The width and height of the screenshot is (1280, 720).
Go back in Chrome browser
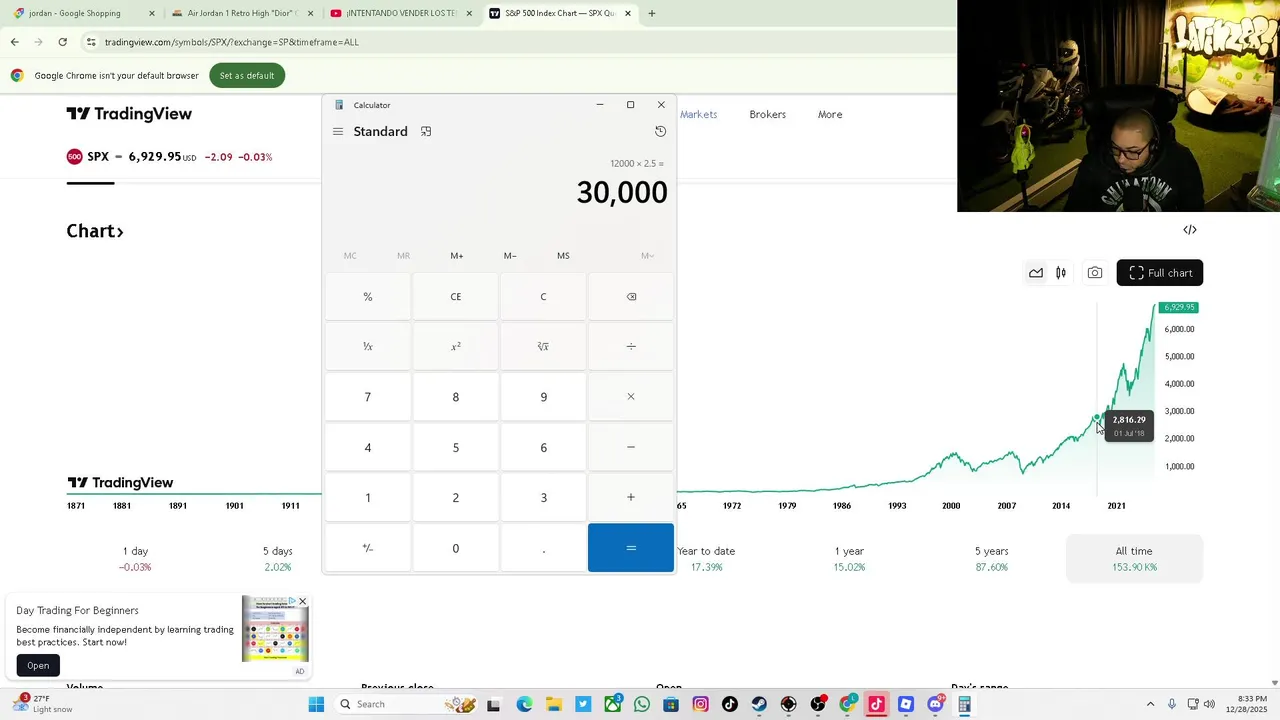[x=14, y=42]
